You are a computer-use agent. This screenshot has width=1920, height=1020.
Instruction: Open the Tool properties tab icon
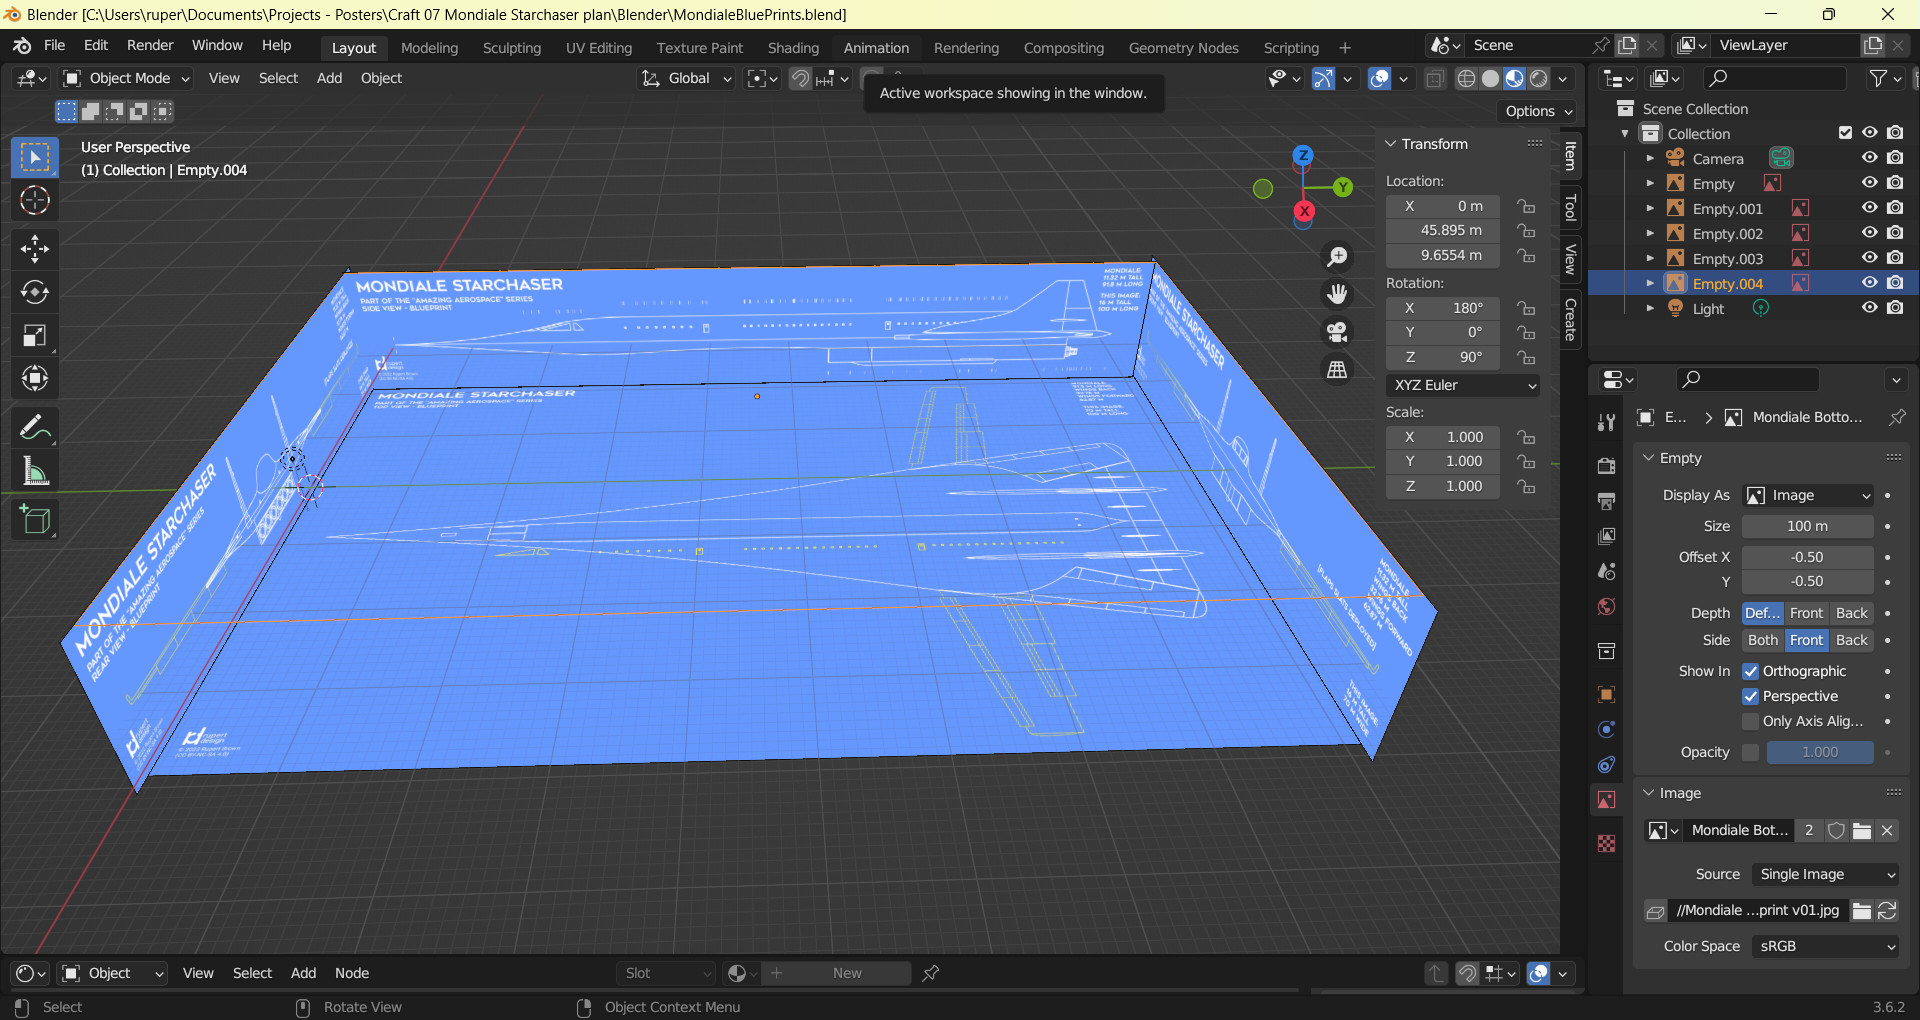(1606, 422)
